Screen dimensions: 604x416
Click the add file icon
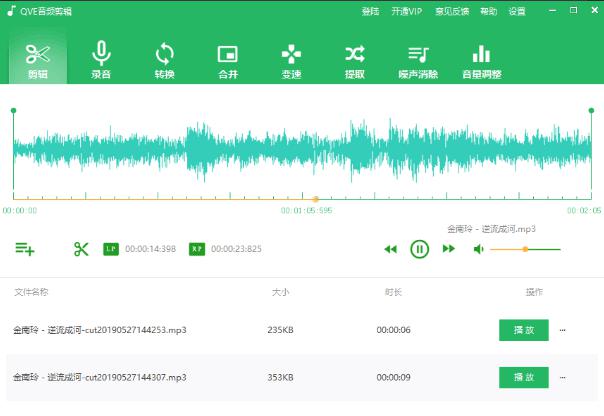25,249
